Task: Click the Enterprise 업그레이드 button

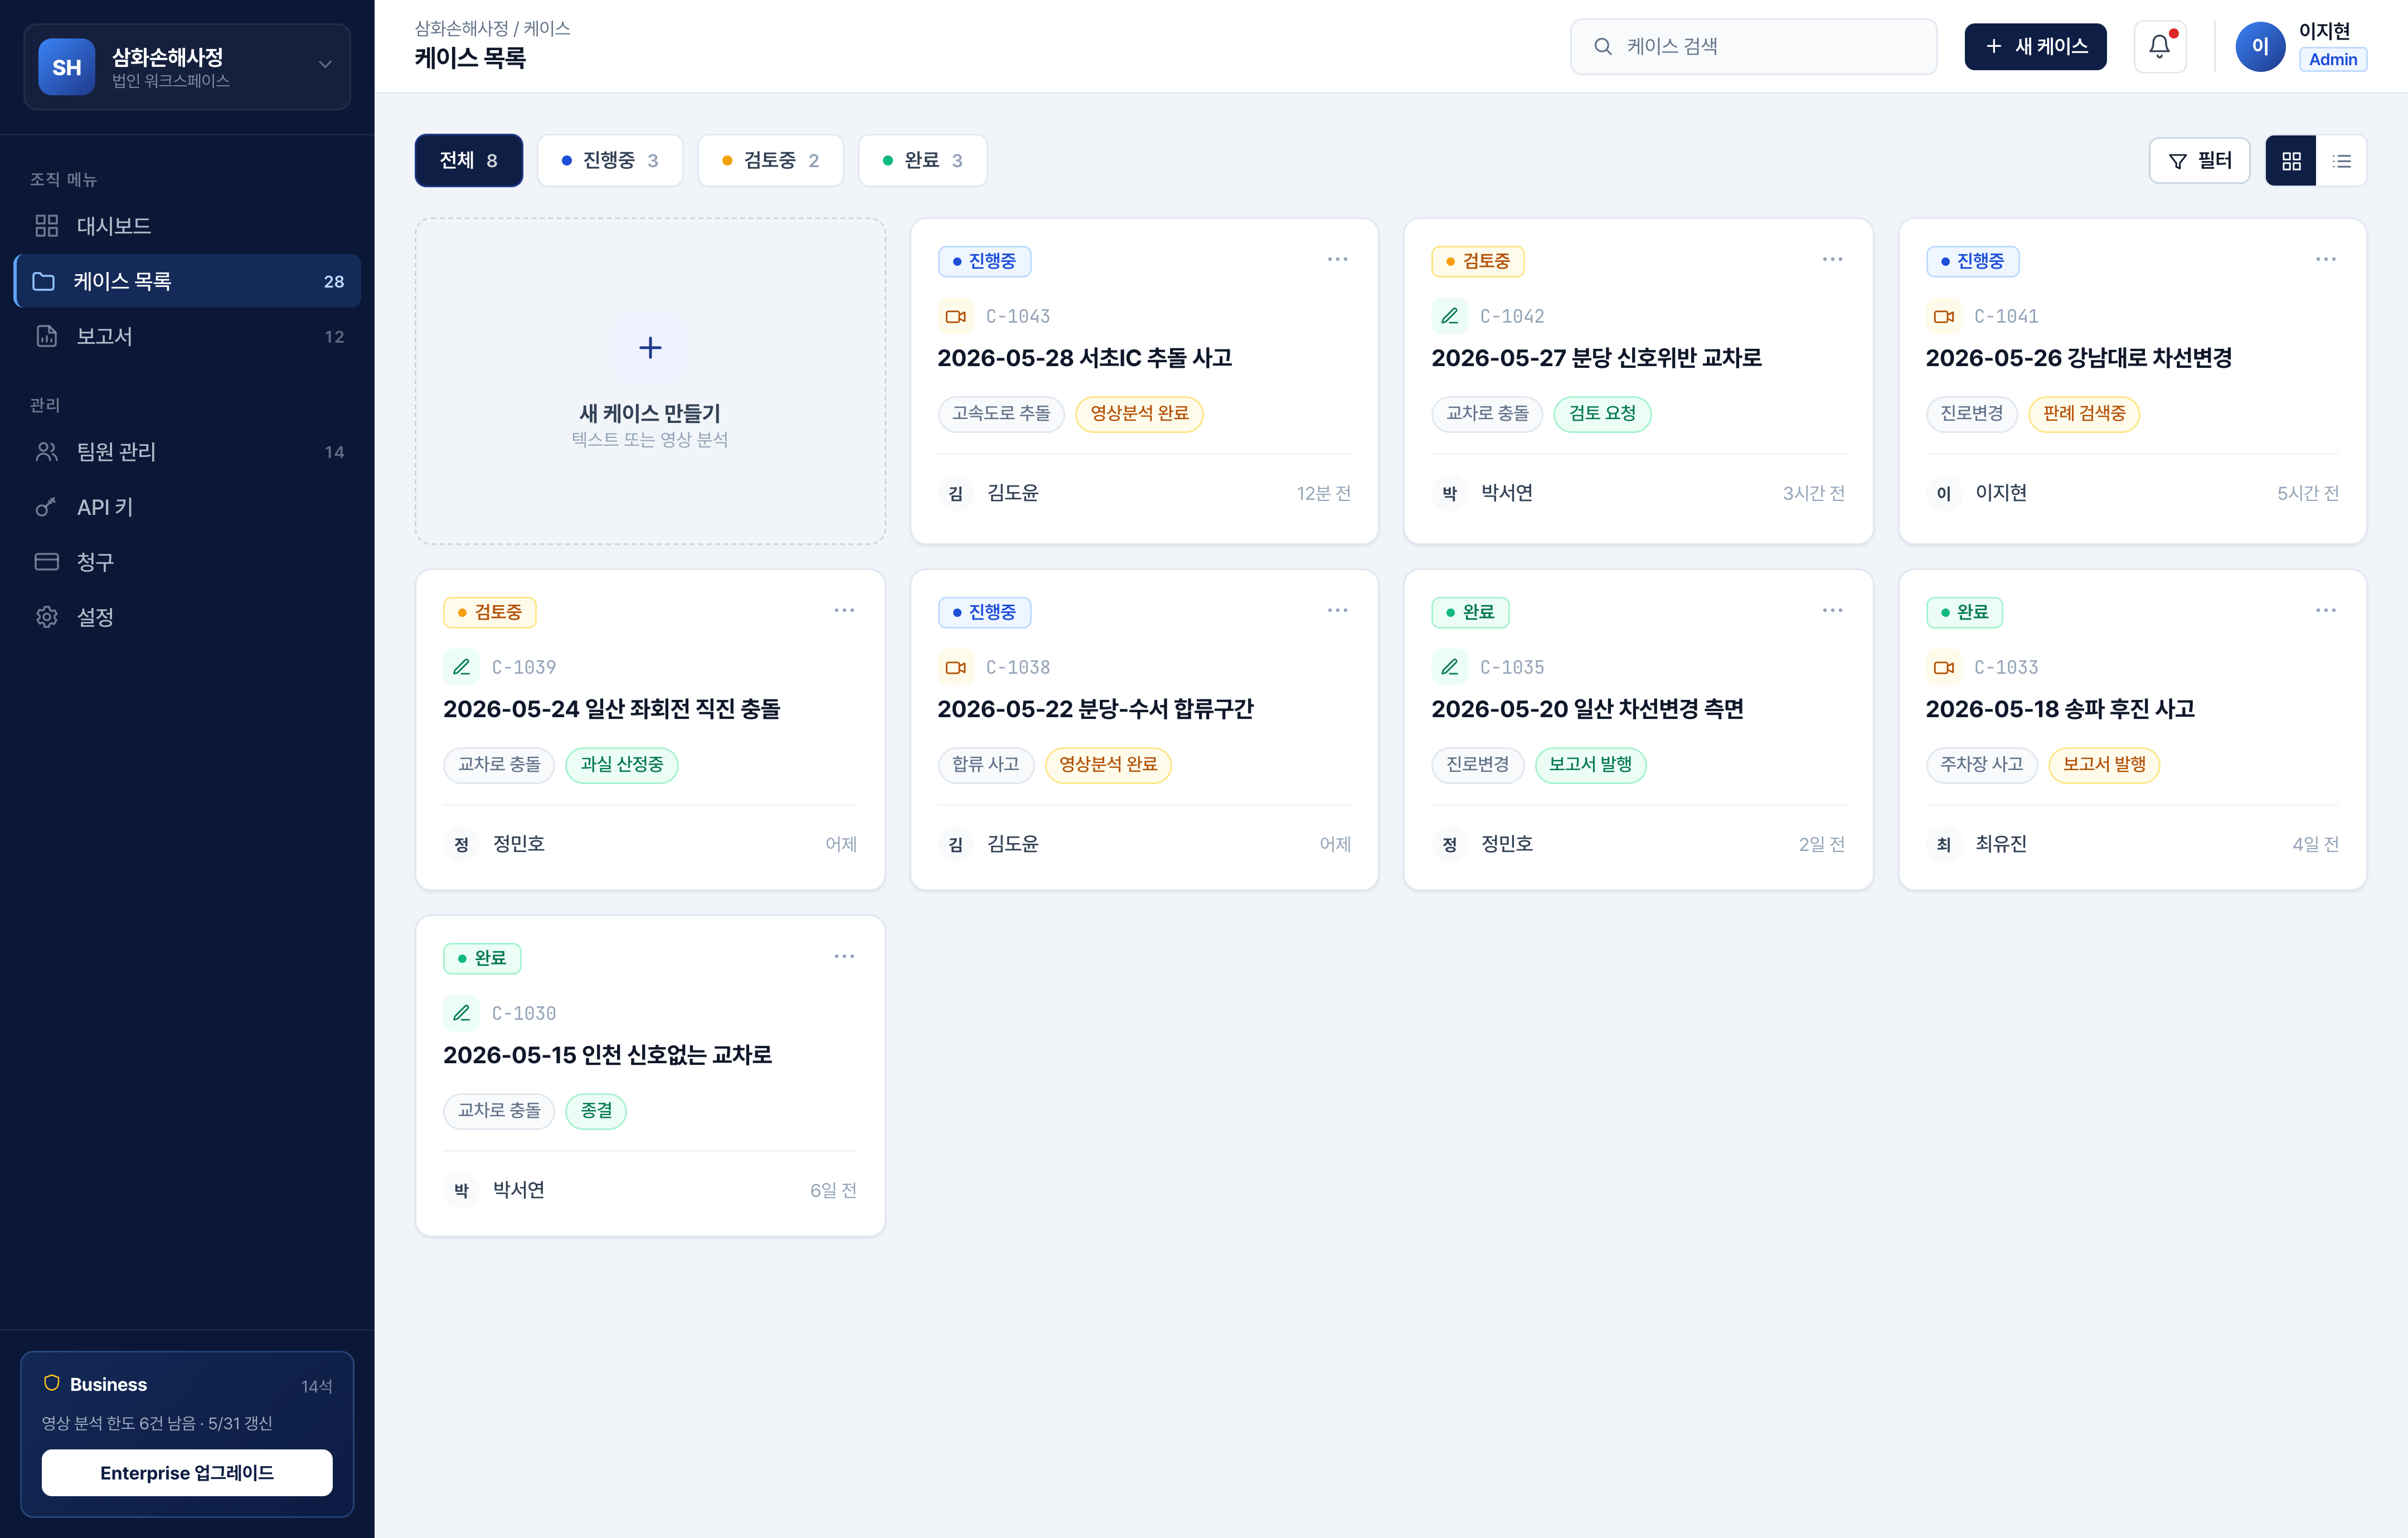Action: (187, 1472)
